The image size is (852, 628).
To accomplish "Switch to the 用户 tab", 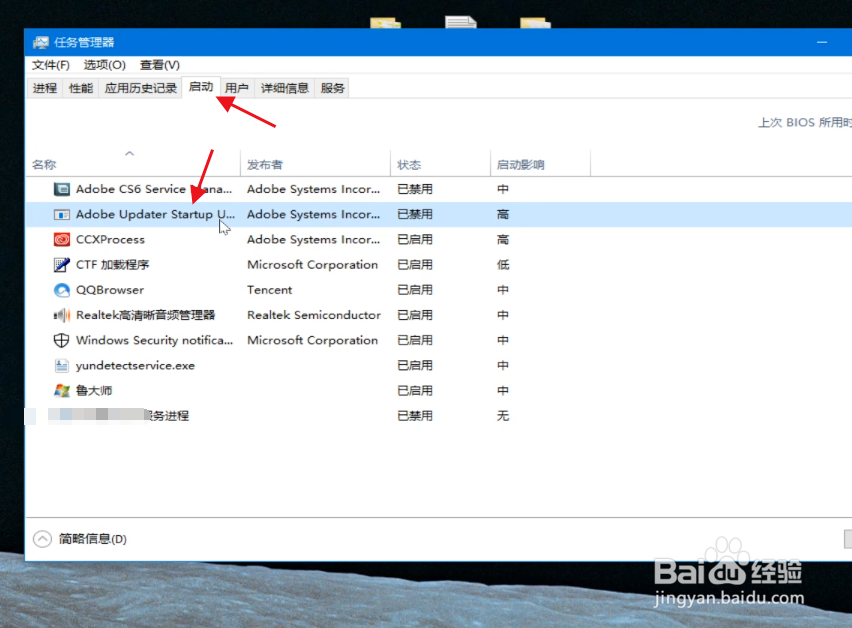I will tap(236, 88).
